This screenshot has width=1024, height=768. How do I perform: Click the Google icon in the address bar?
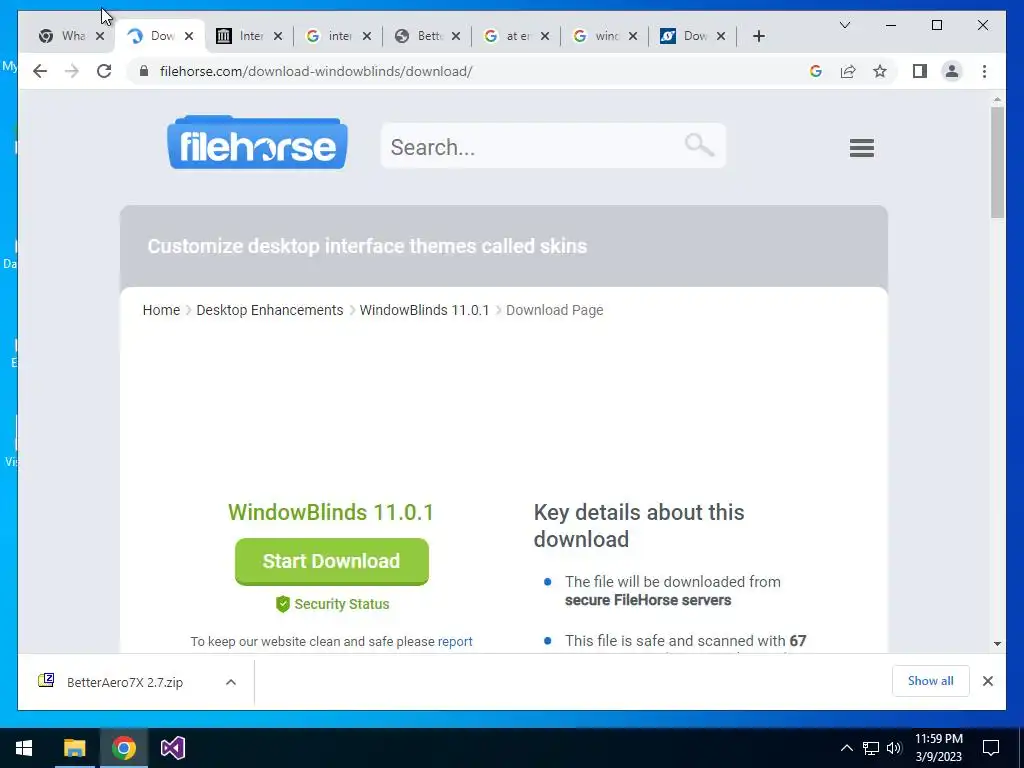[x=816, y=71]
